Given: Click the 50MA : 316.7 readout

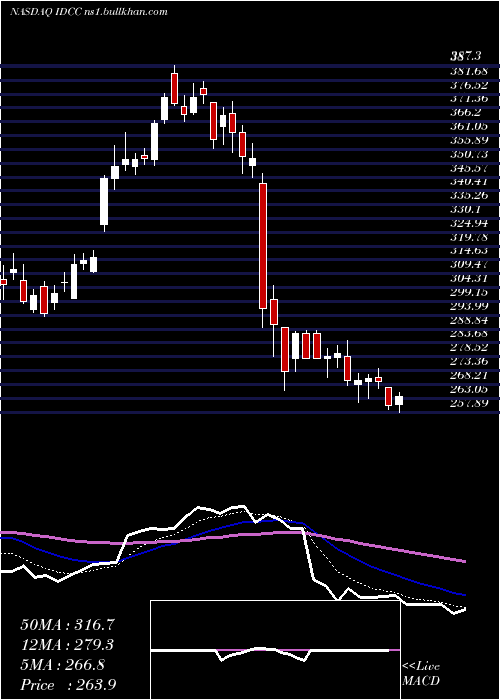Looking at the screenshot, I should (x=67, y=625).
